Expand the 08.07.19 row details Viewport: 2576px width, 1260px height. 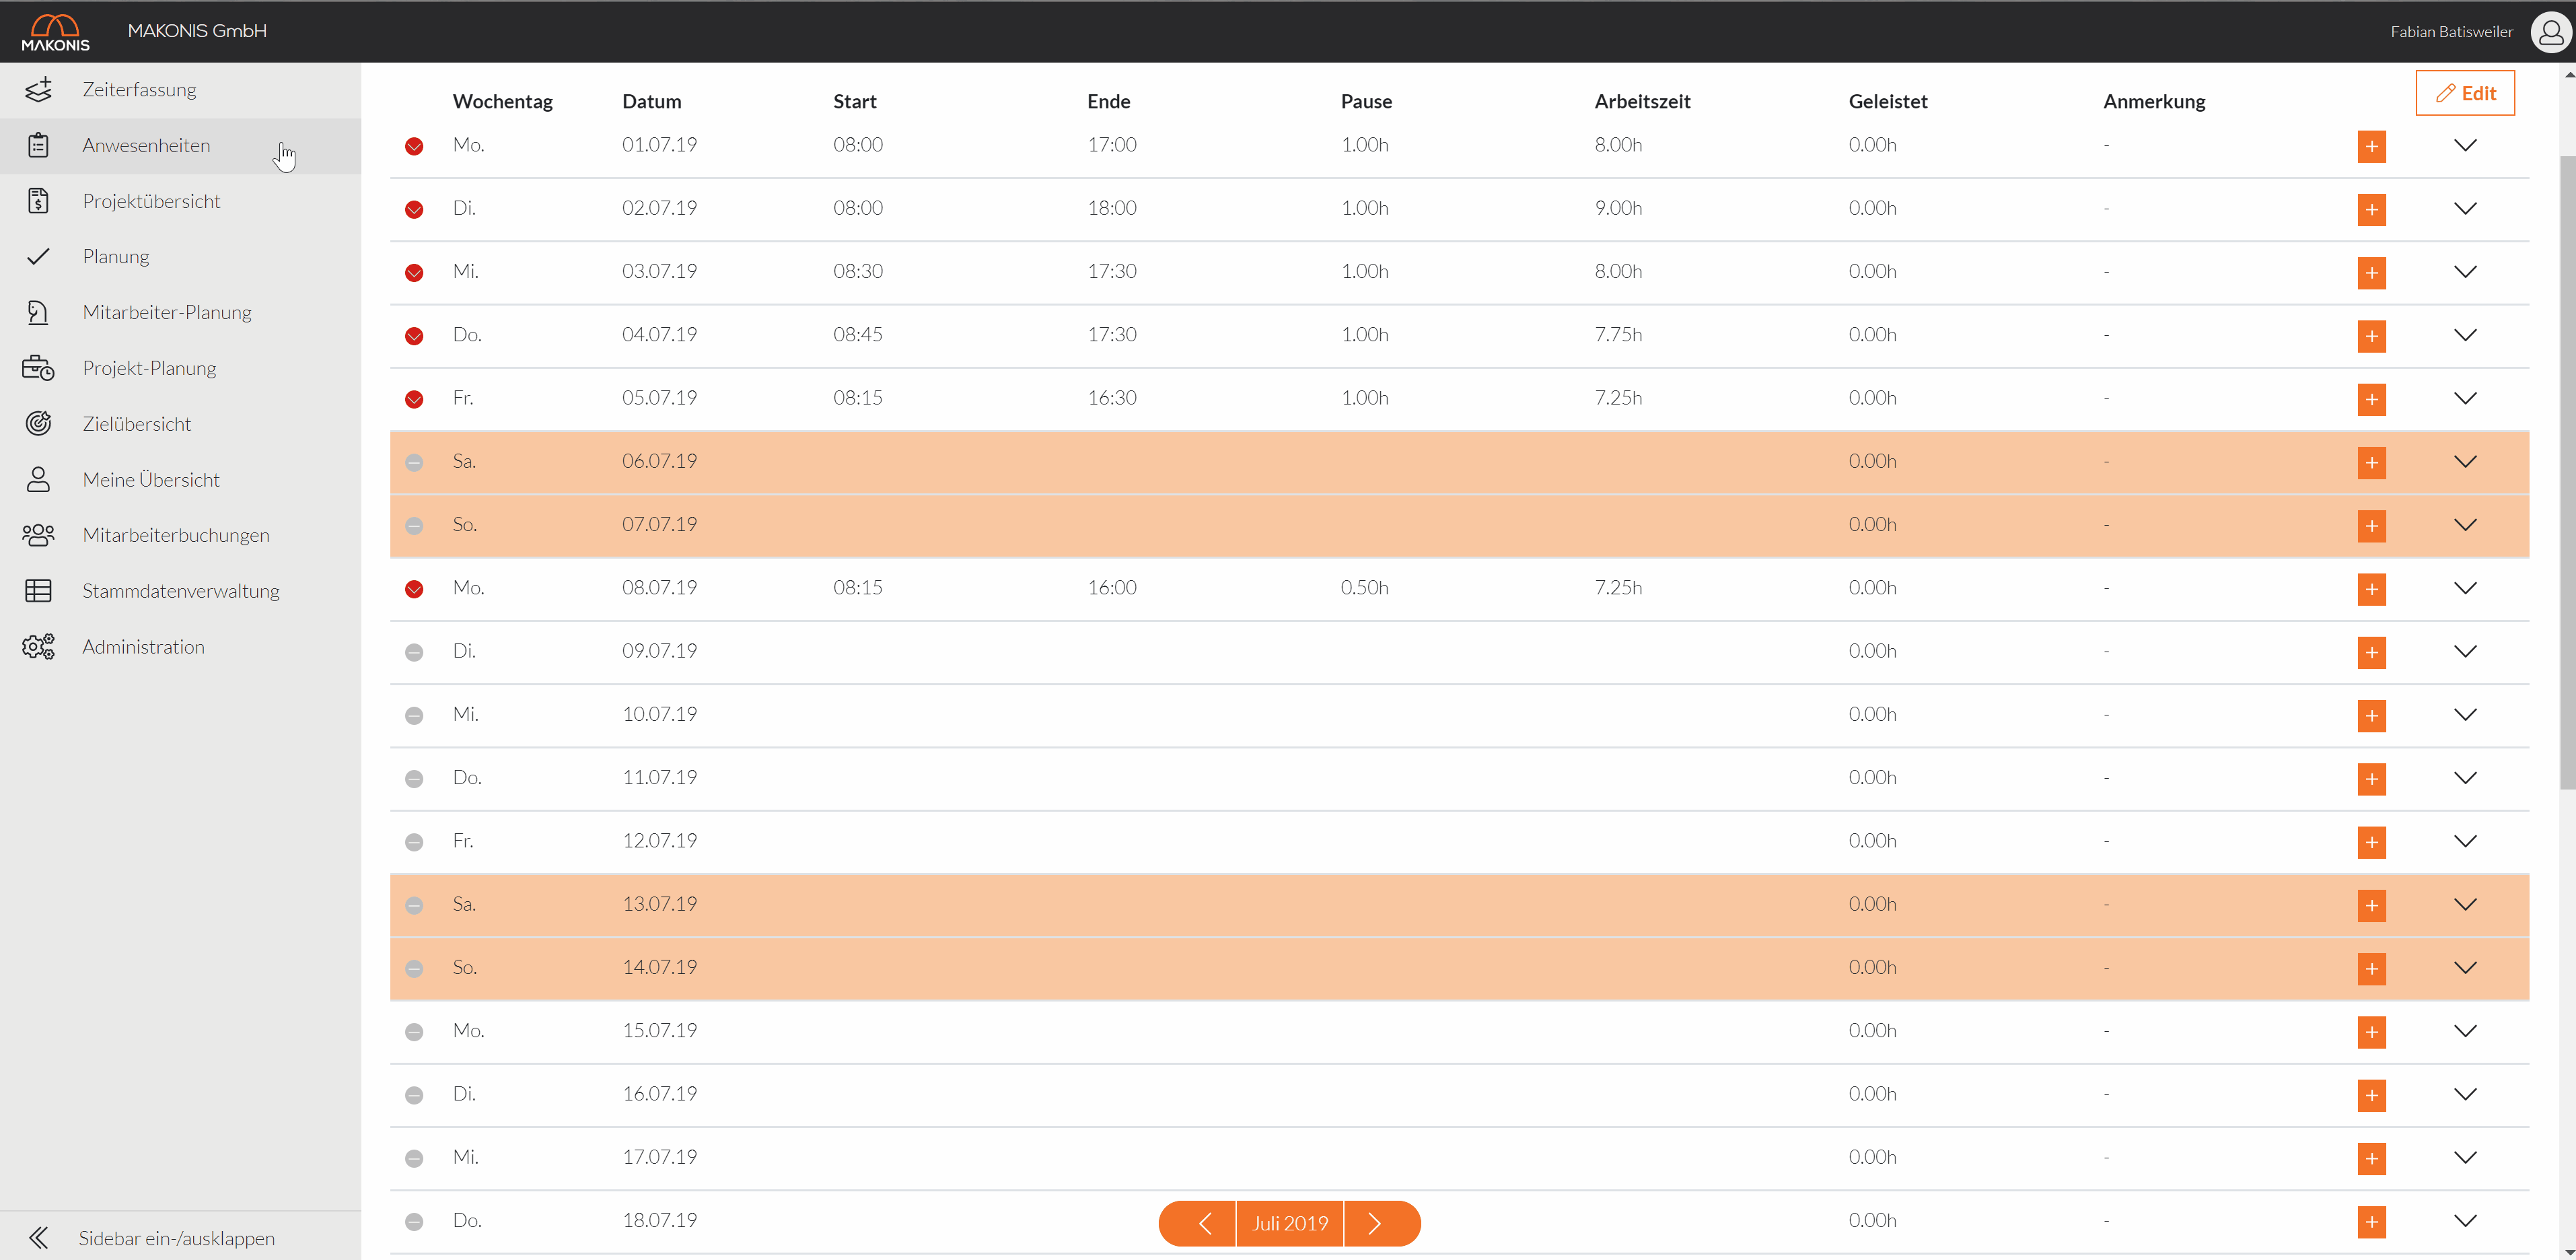[x=2465, y=588]
